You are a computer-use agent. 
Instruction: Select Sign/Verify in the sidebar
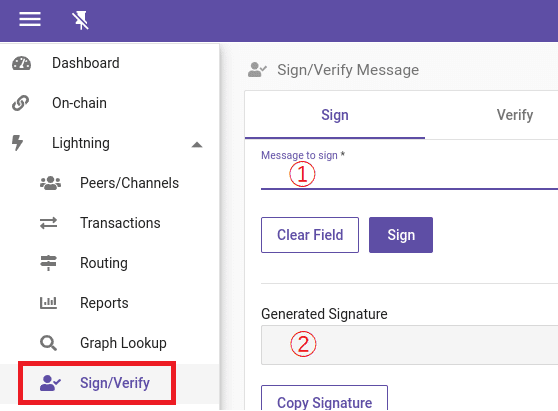pos(97,383)
